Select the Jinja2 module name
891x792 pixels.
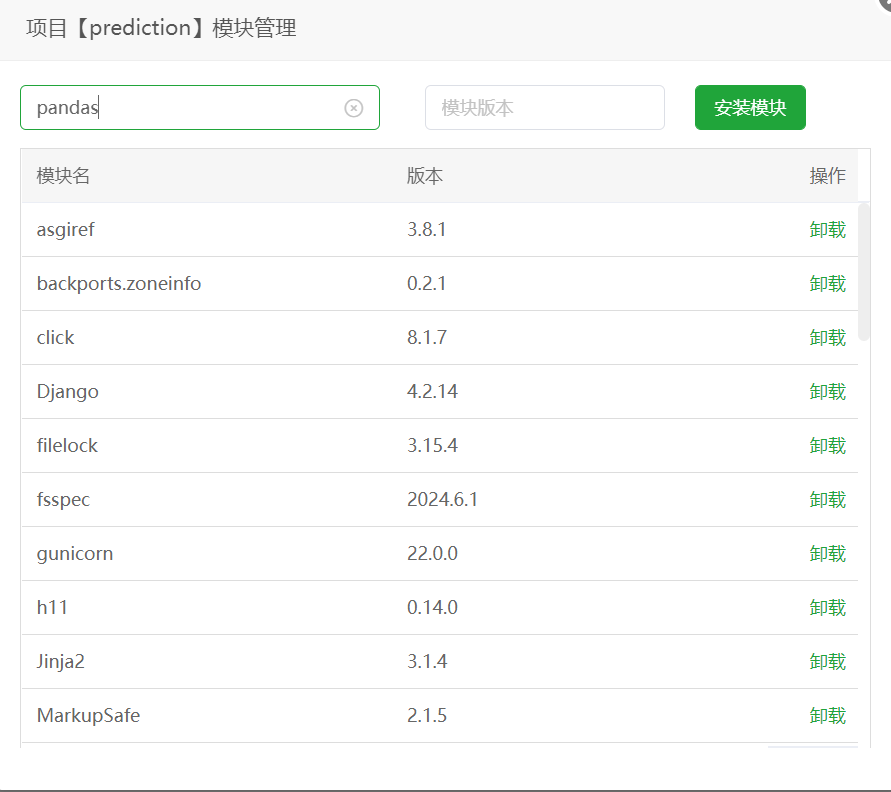click(x=60, y=661)
